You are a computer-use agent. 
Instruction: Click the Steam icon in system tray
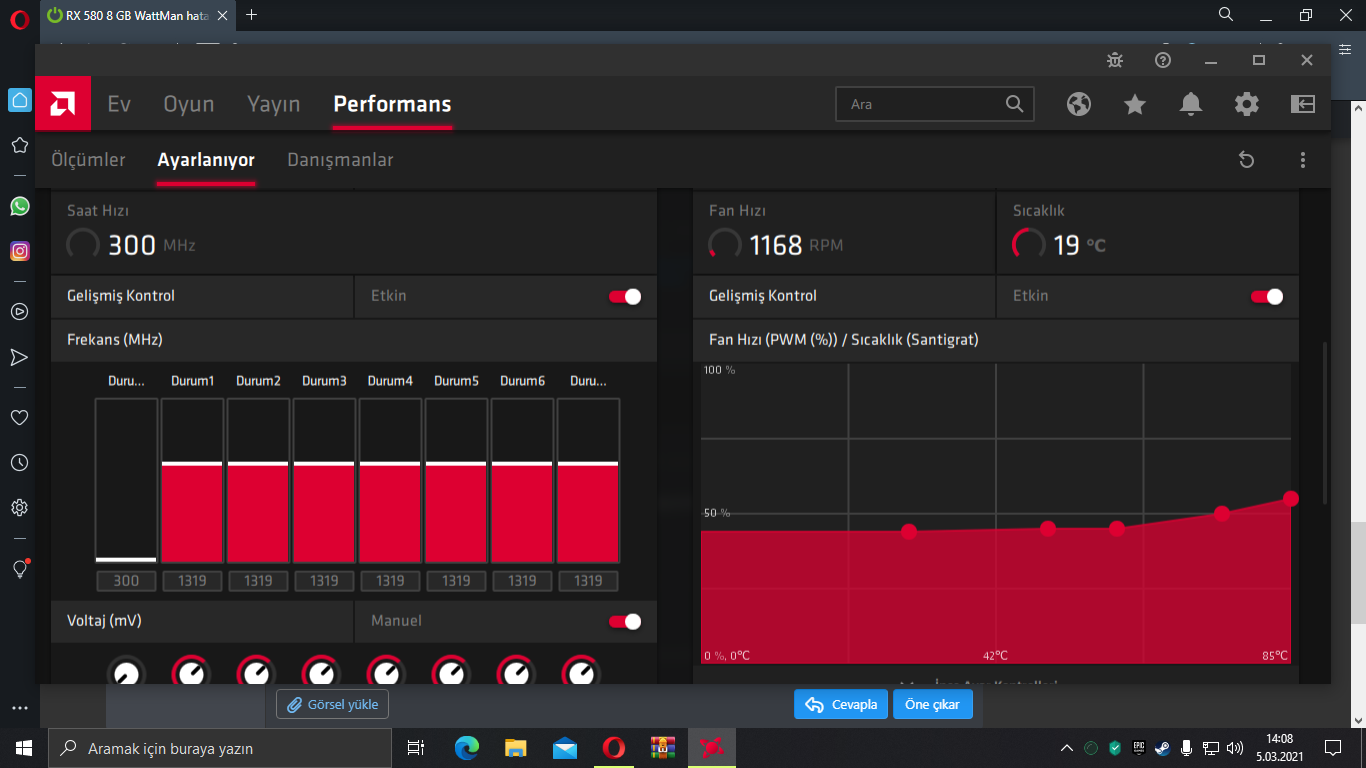(x=1162, y=748)
